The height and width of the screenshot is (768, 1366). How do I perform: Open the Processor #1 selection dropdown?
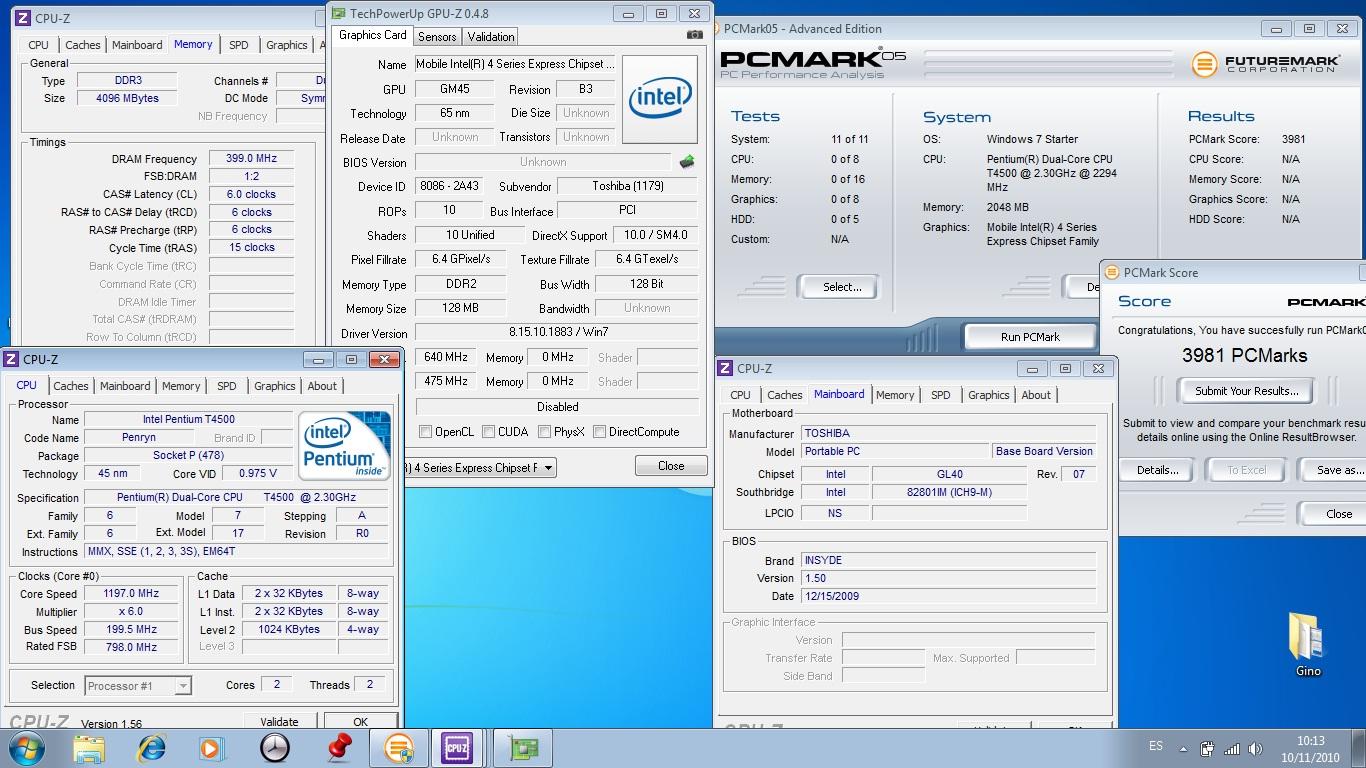pos(183,685)
